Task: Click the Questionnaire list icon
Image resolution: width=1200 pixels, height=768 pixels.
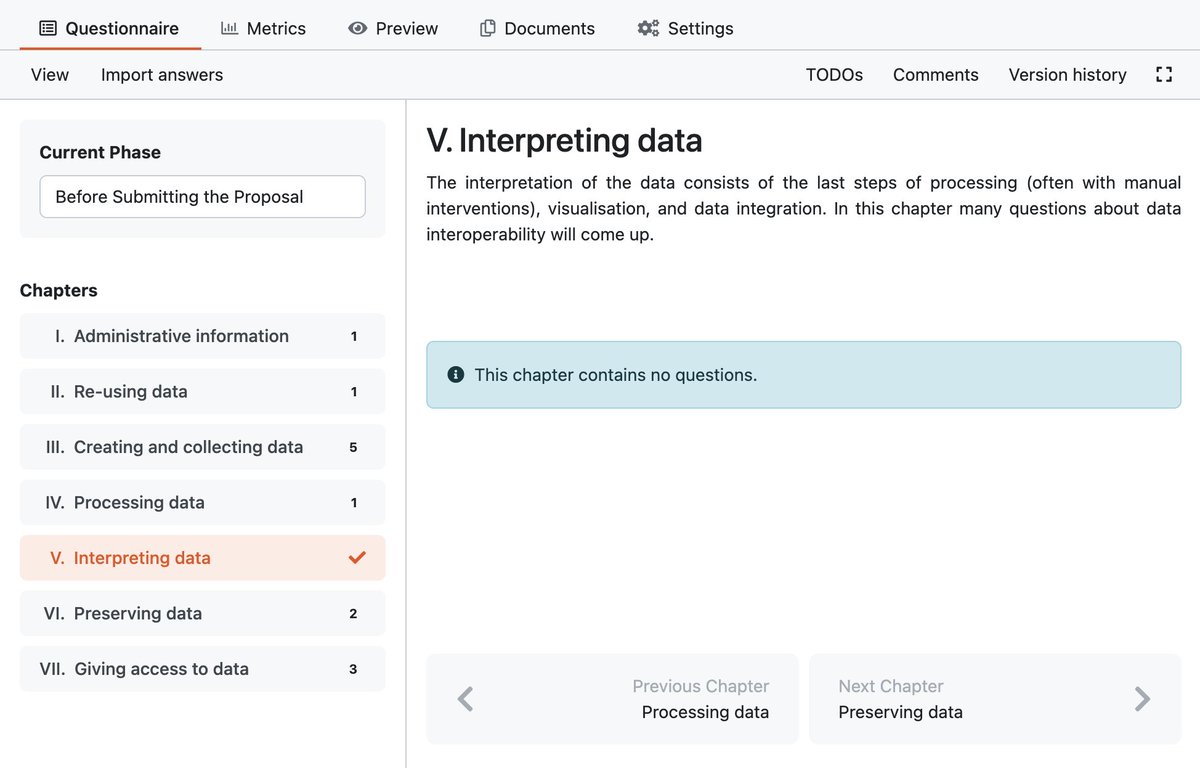Action: [48, 28]
